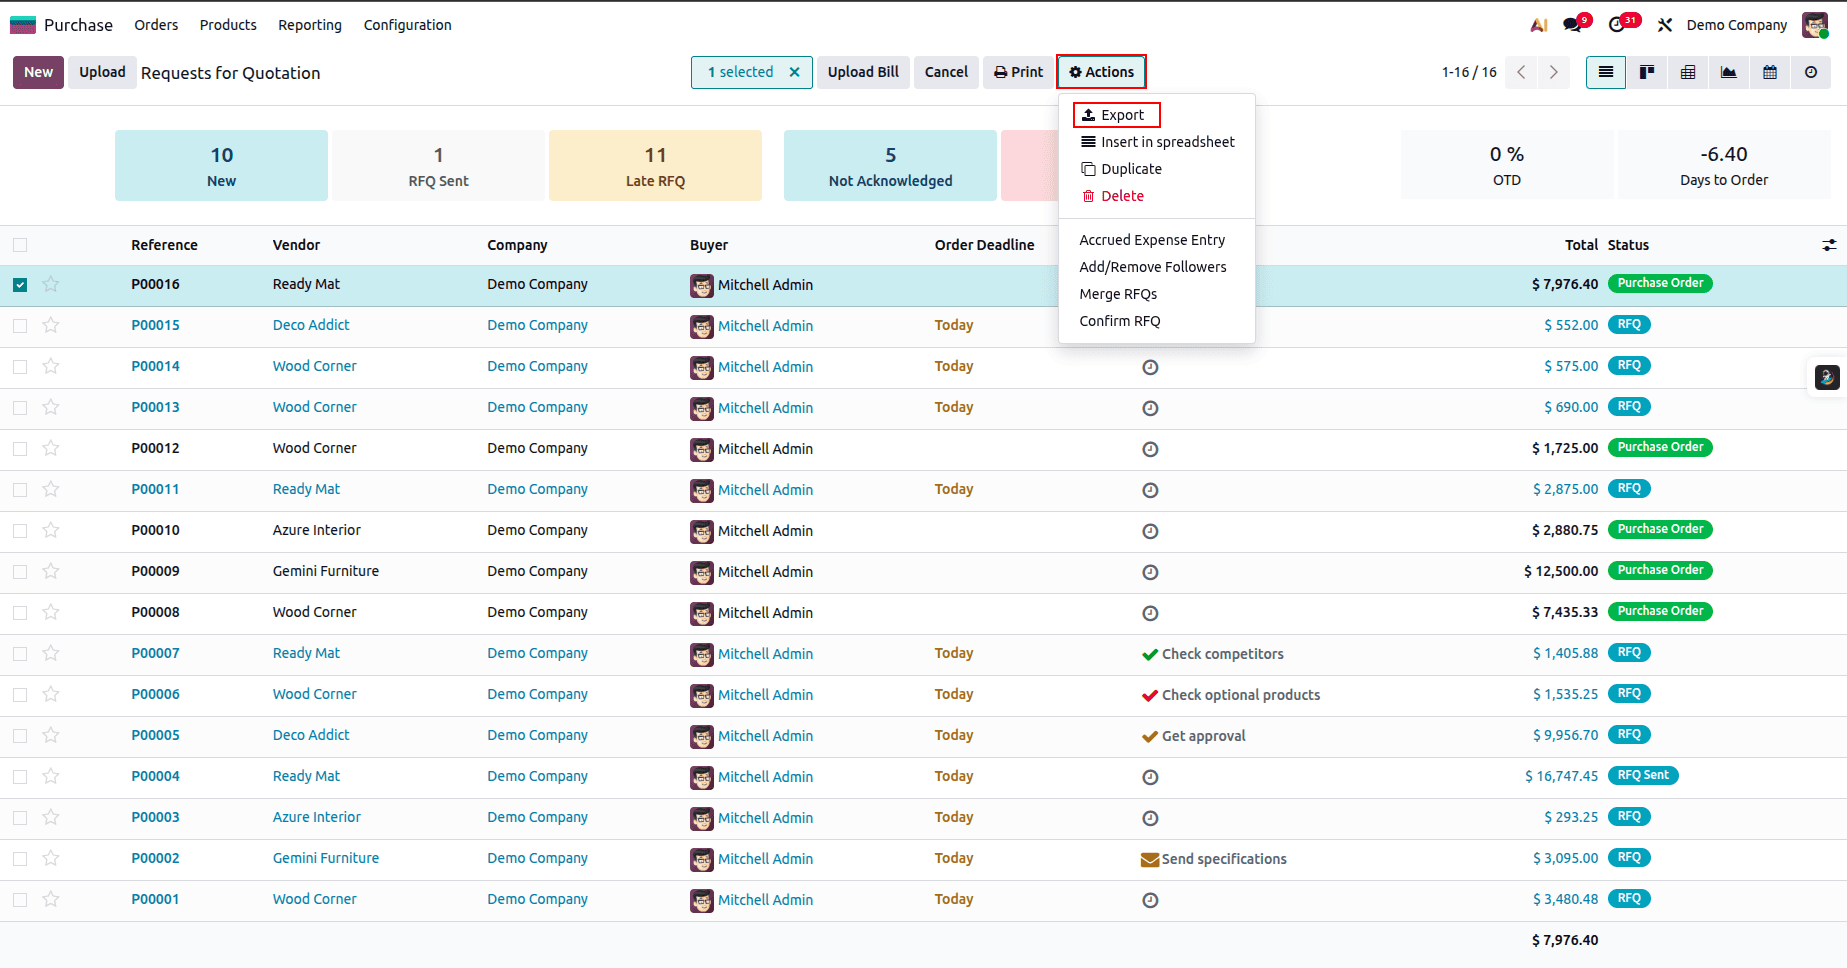Open the Calendar view
Image resolution: width=1847 pixels, height=968 pixels.
point(1770,72)
